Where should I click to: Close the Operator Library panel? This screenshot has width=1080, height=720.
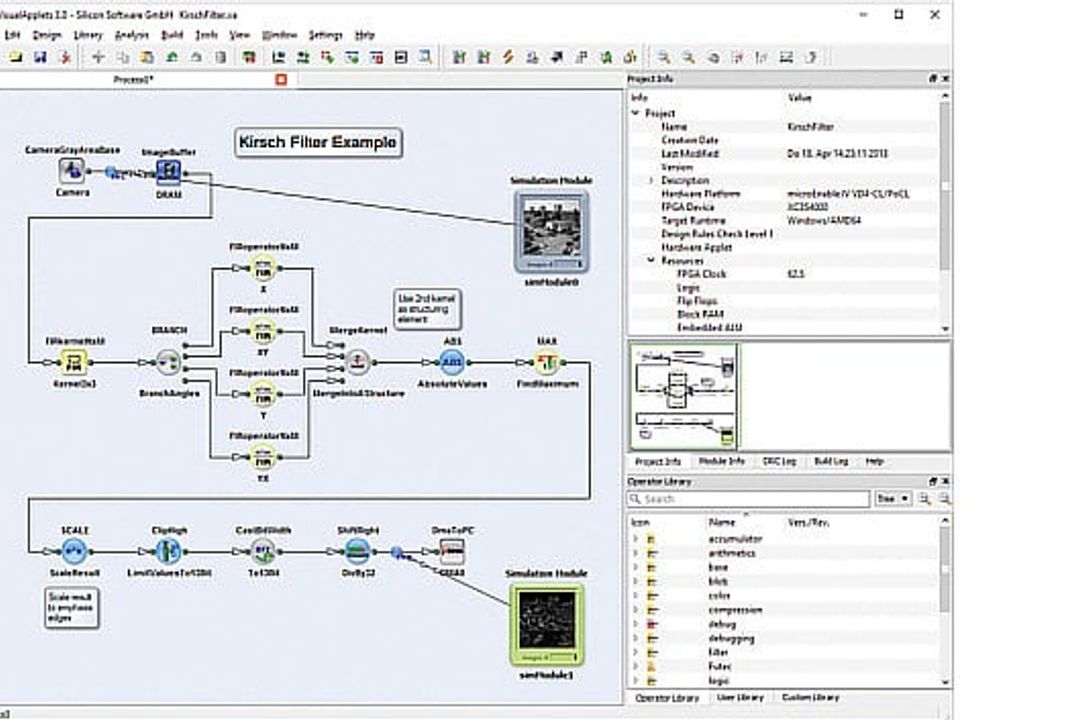(x=945, y=482)
